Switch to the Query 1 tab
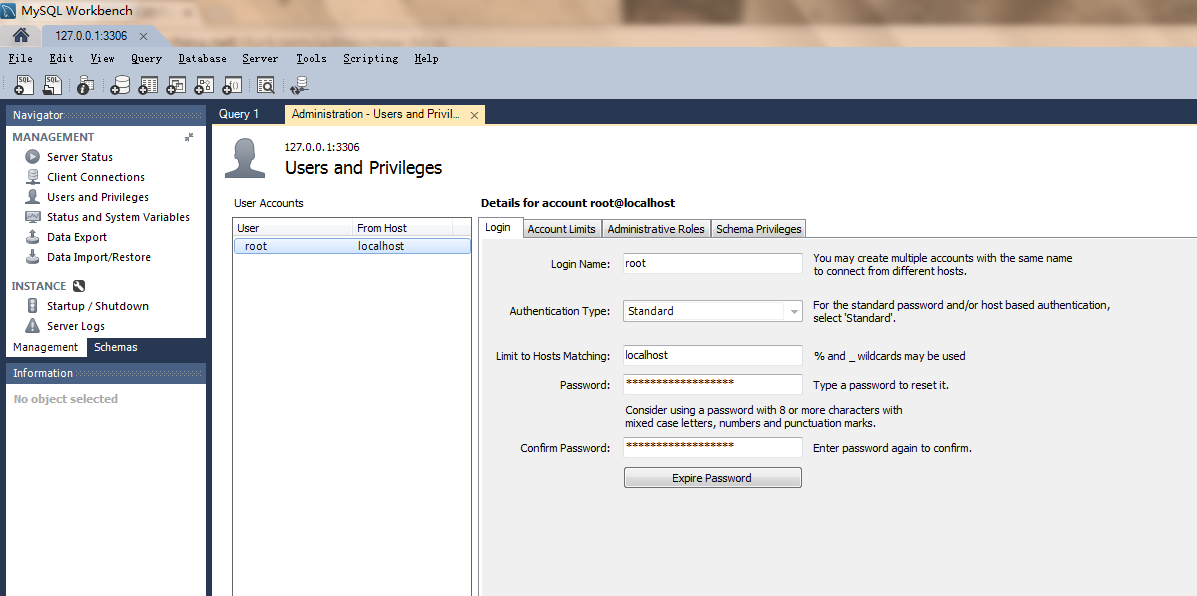This screenshot has height=596, width=1197. click(x=239, y=114)
